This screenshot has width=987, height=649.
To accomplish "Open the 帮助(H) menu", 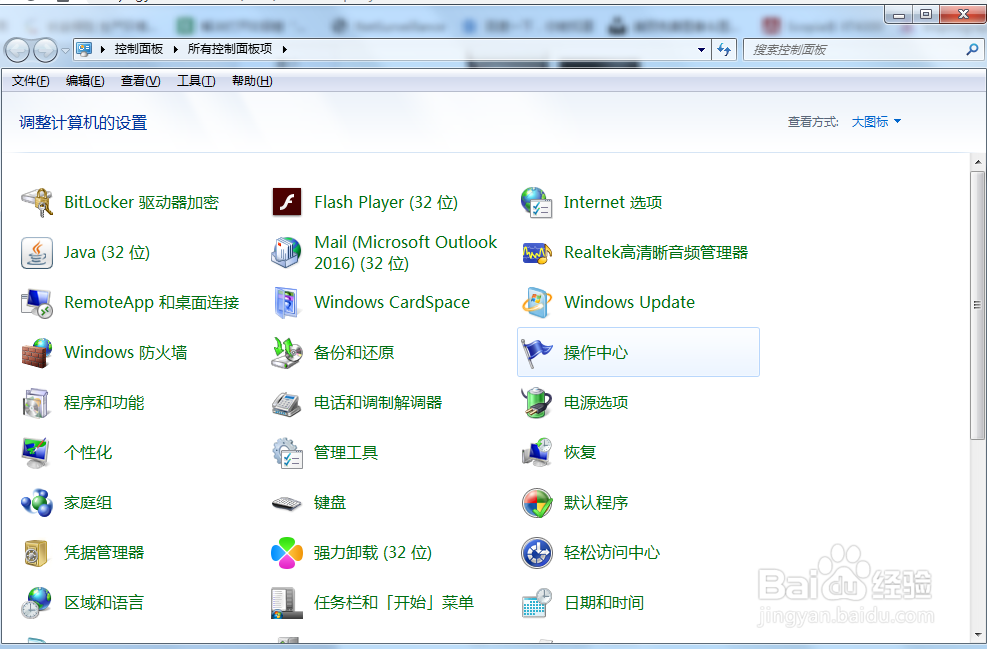I will point(252,81).
